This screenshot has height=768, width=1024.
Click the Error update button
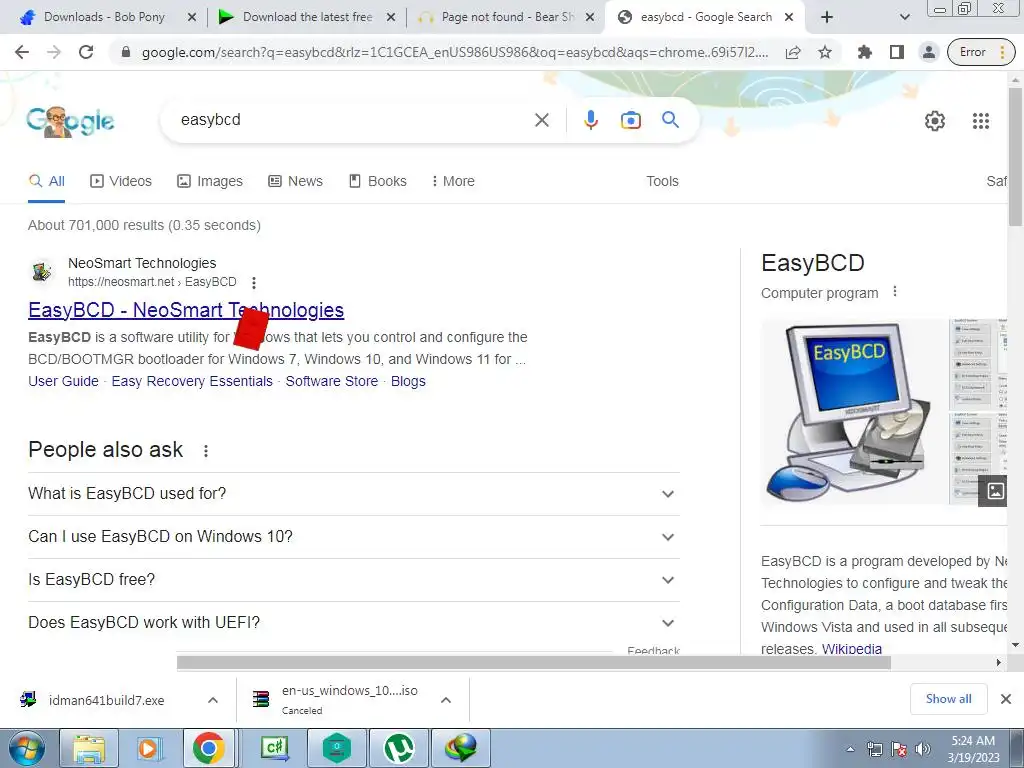point(981,52)
